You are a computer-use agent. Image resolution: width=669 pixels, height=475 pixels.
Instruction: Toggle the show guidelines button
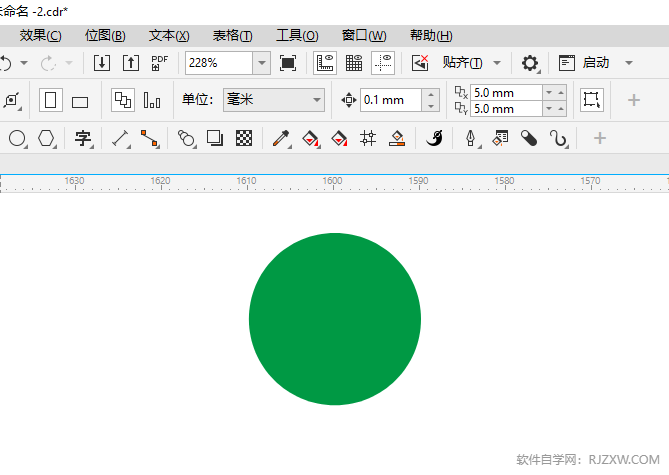[383, 63]
